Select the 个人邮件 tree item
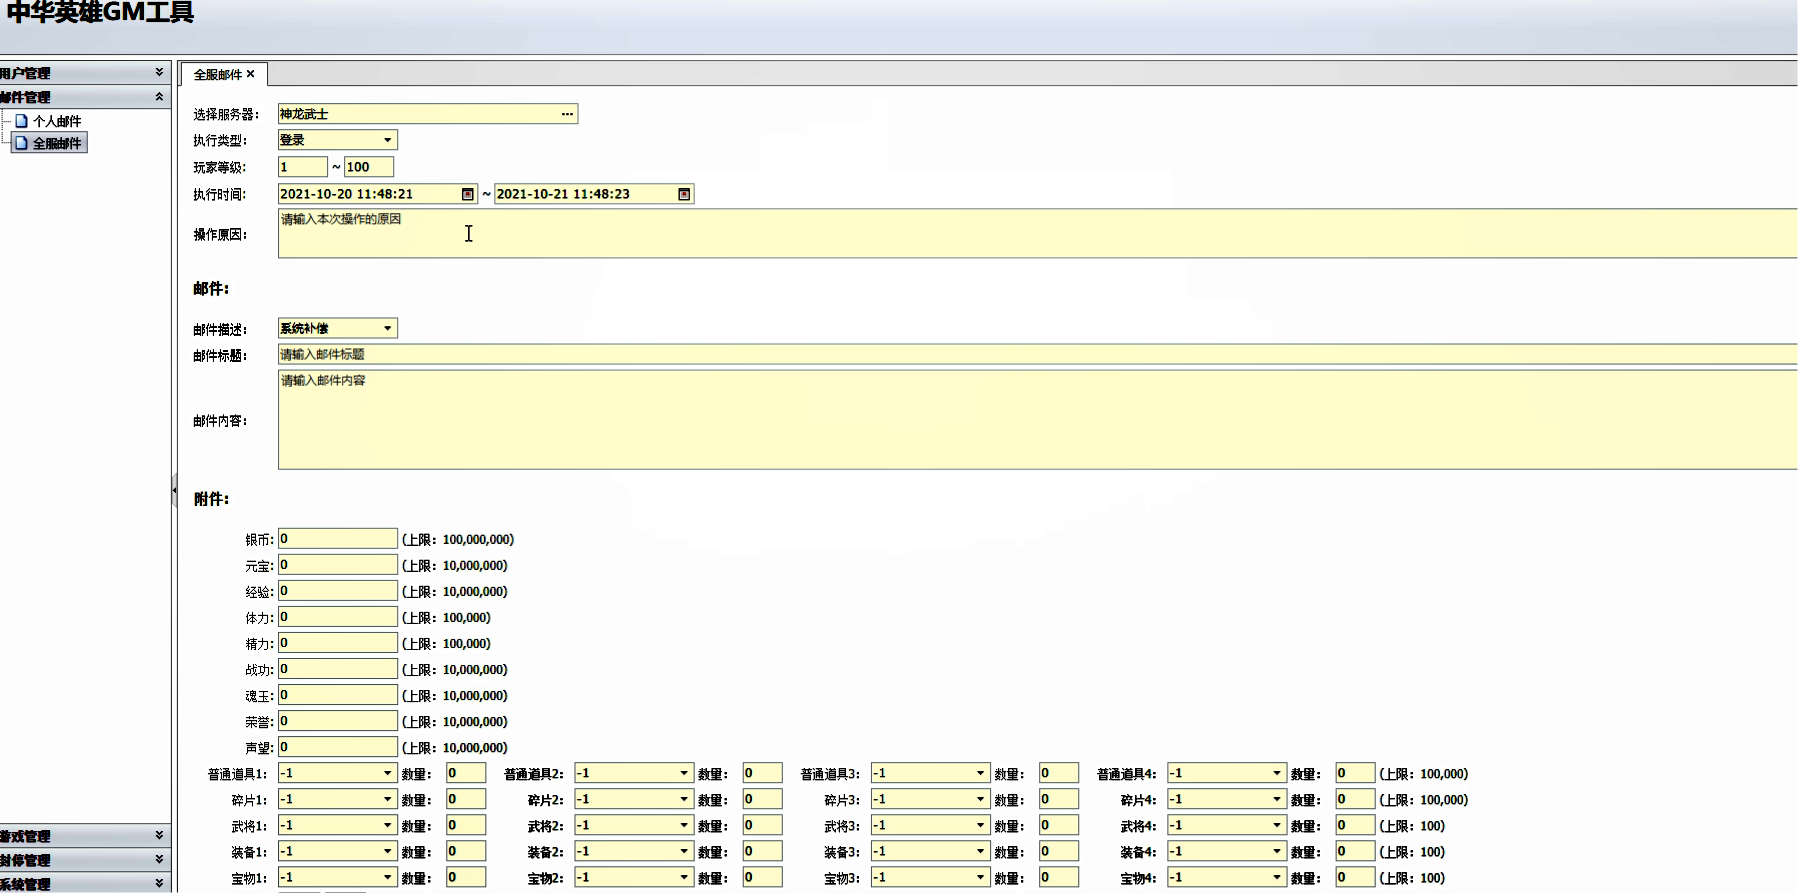 pos(57,121)
